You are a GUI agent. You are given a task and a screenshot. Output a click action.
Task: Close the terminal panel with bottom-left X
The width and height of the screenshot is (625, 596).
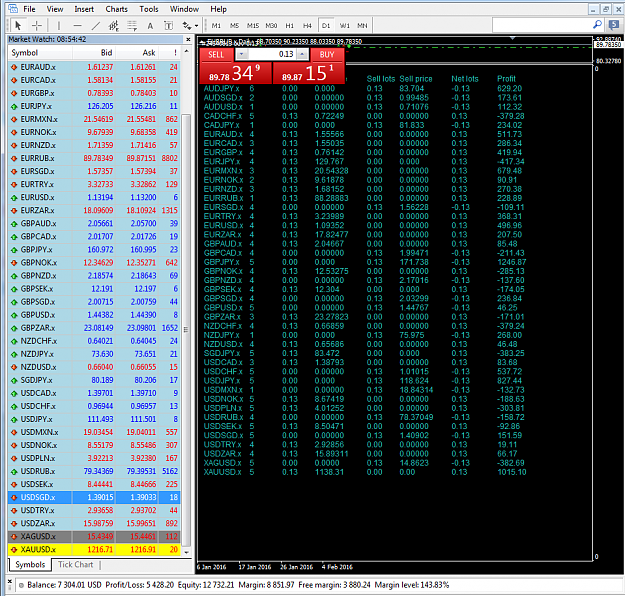tap(10, 581)
